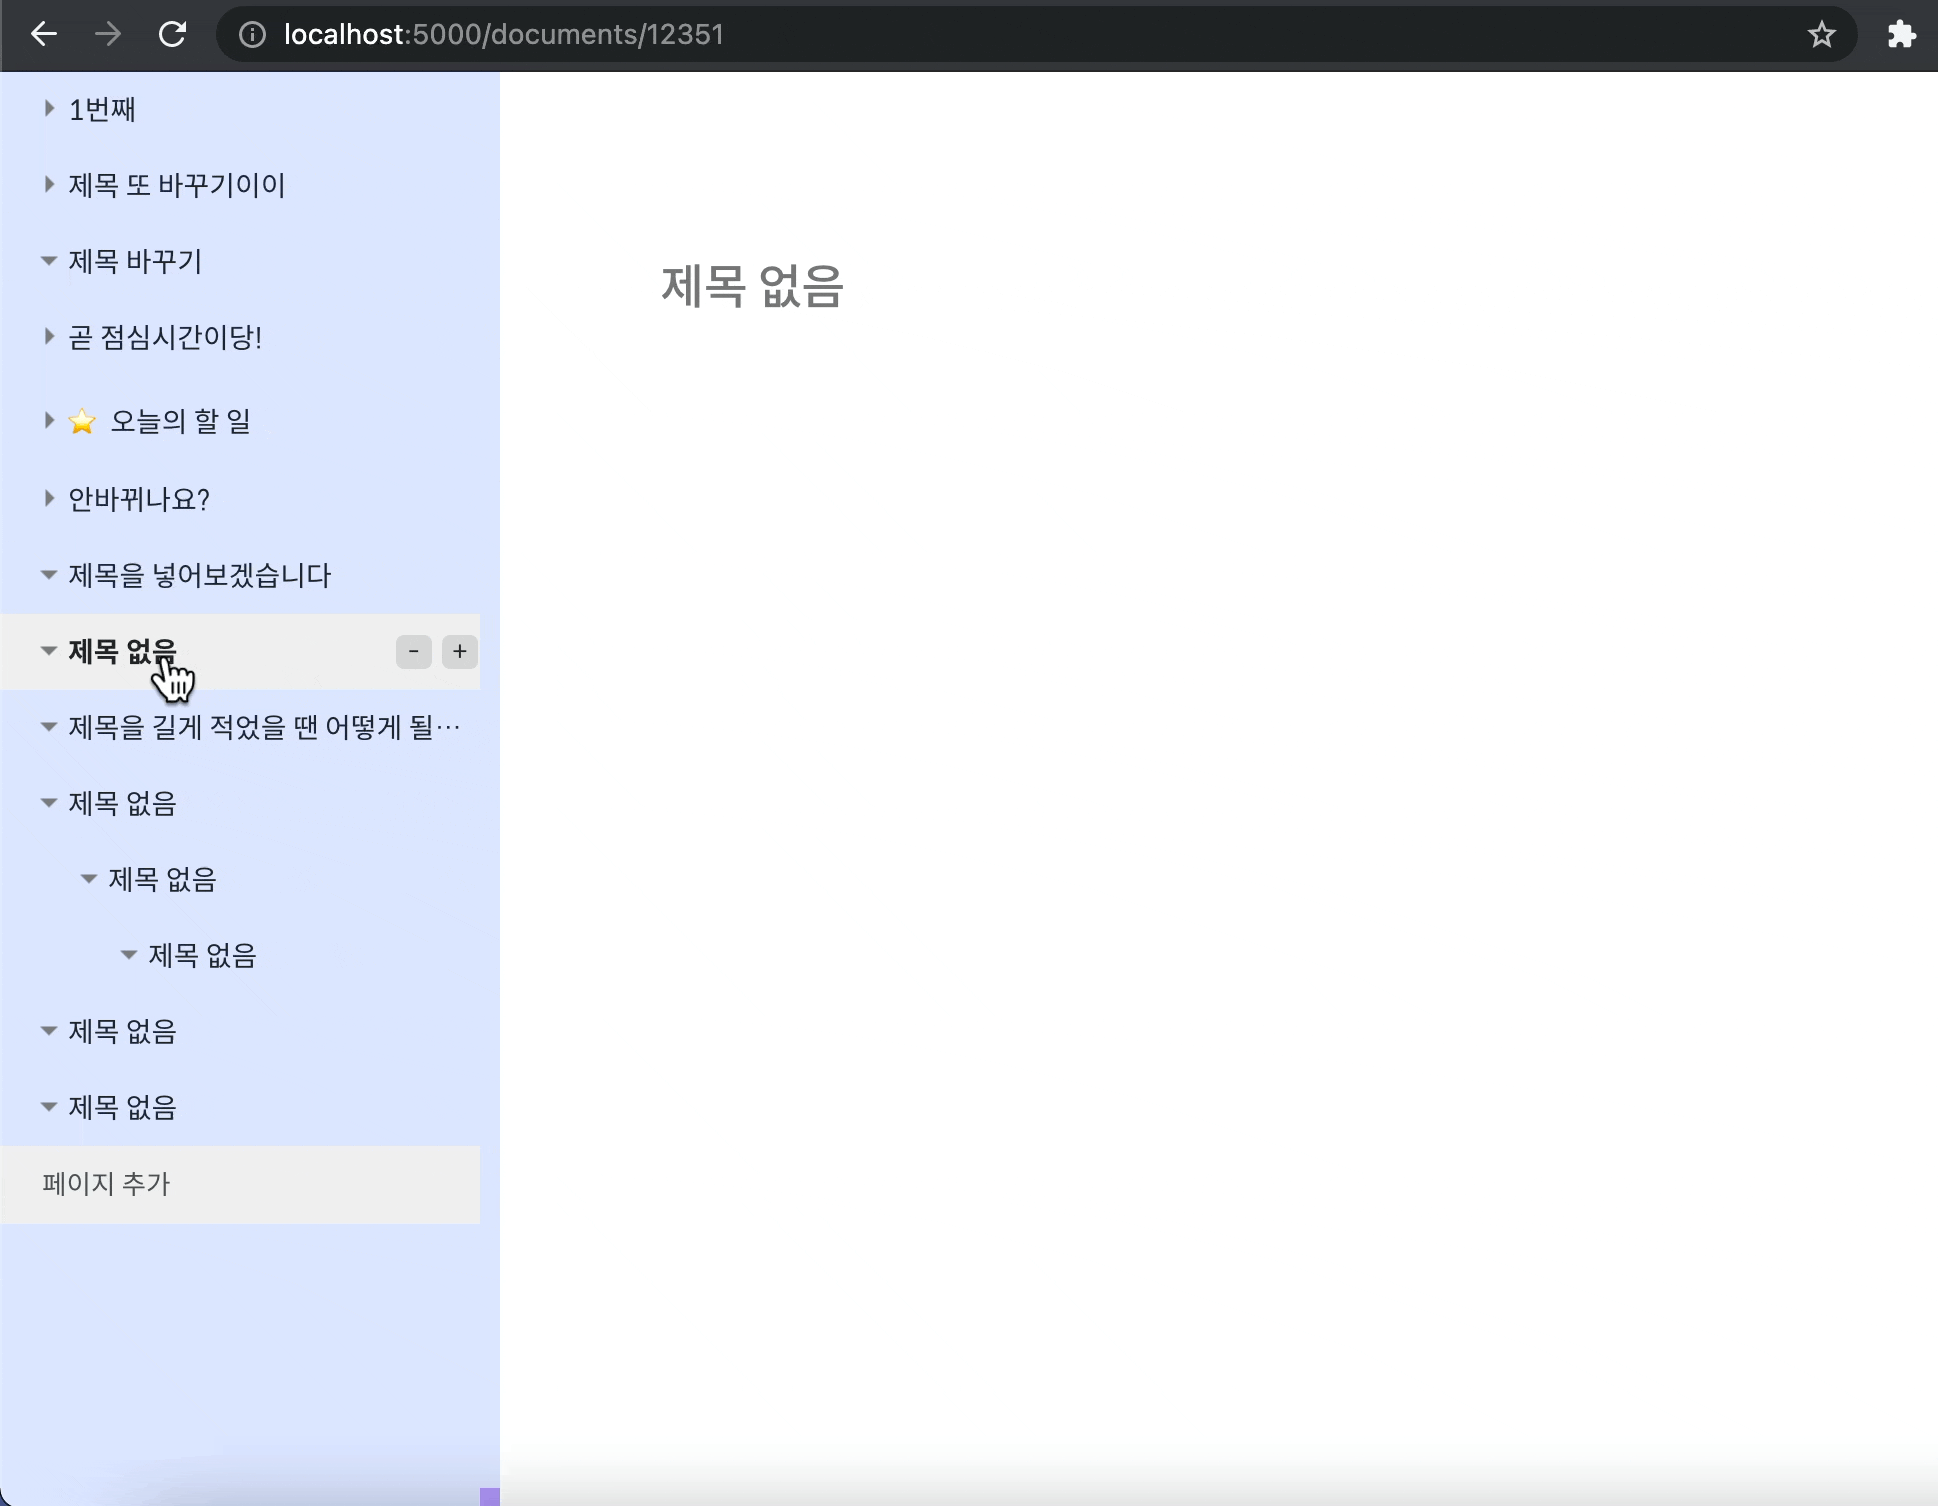Expand the 안바뀌나요? arrow
Viewport: 1938px width, 1506px height.
pos(48,498)
